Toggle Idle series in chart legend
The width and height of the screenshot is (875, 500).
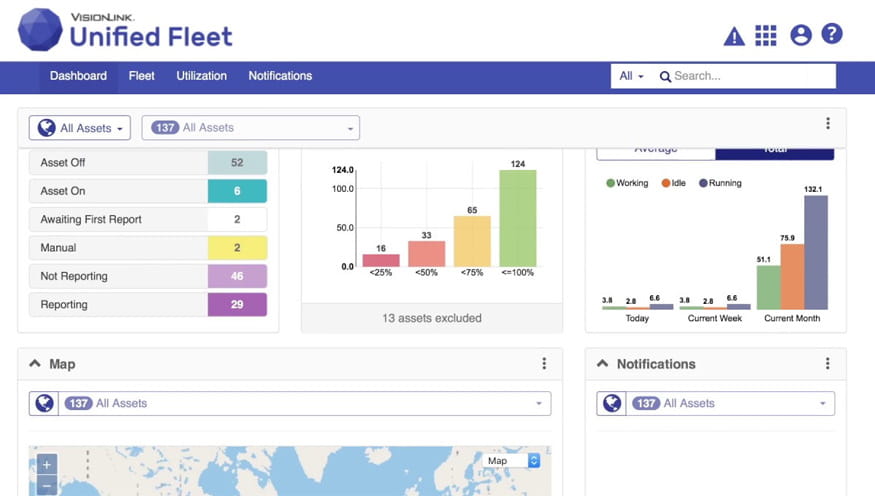(674, 183)
